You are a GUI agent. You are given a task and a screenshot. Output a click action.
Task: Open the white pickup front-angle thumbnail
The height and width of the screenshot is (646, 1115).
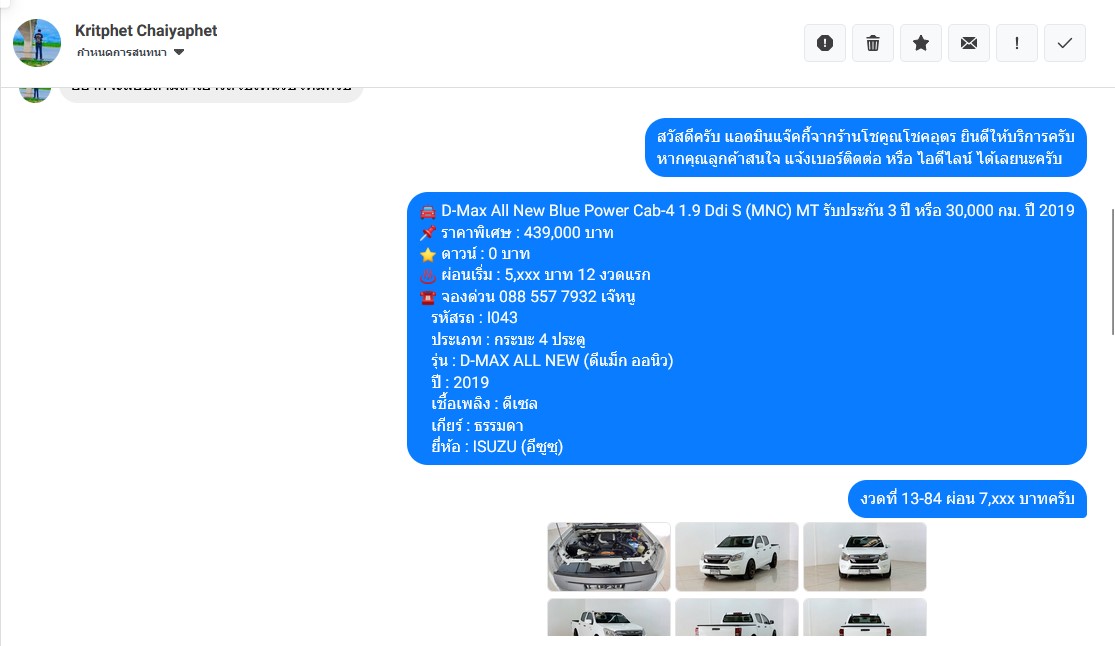pyautogui.click(x=737, y=556)
